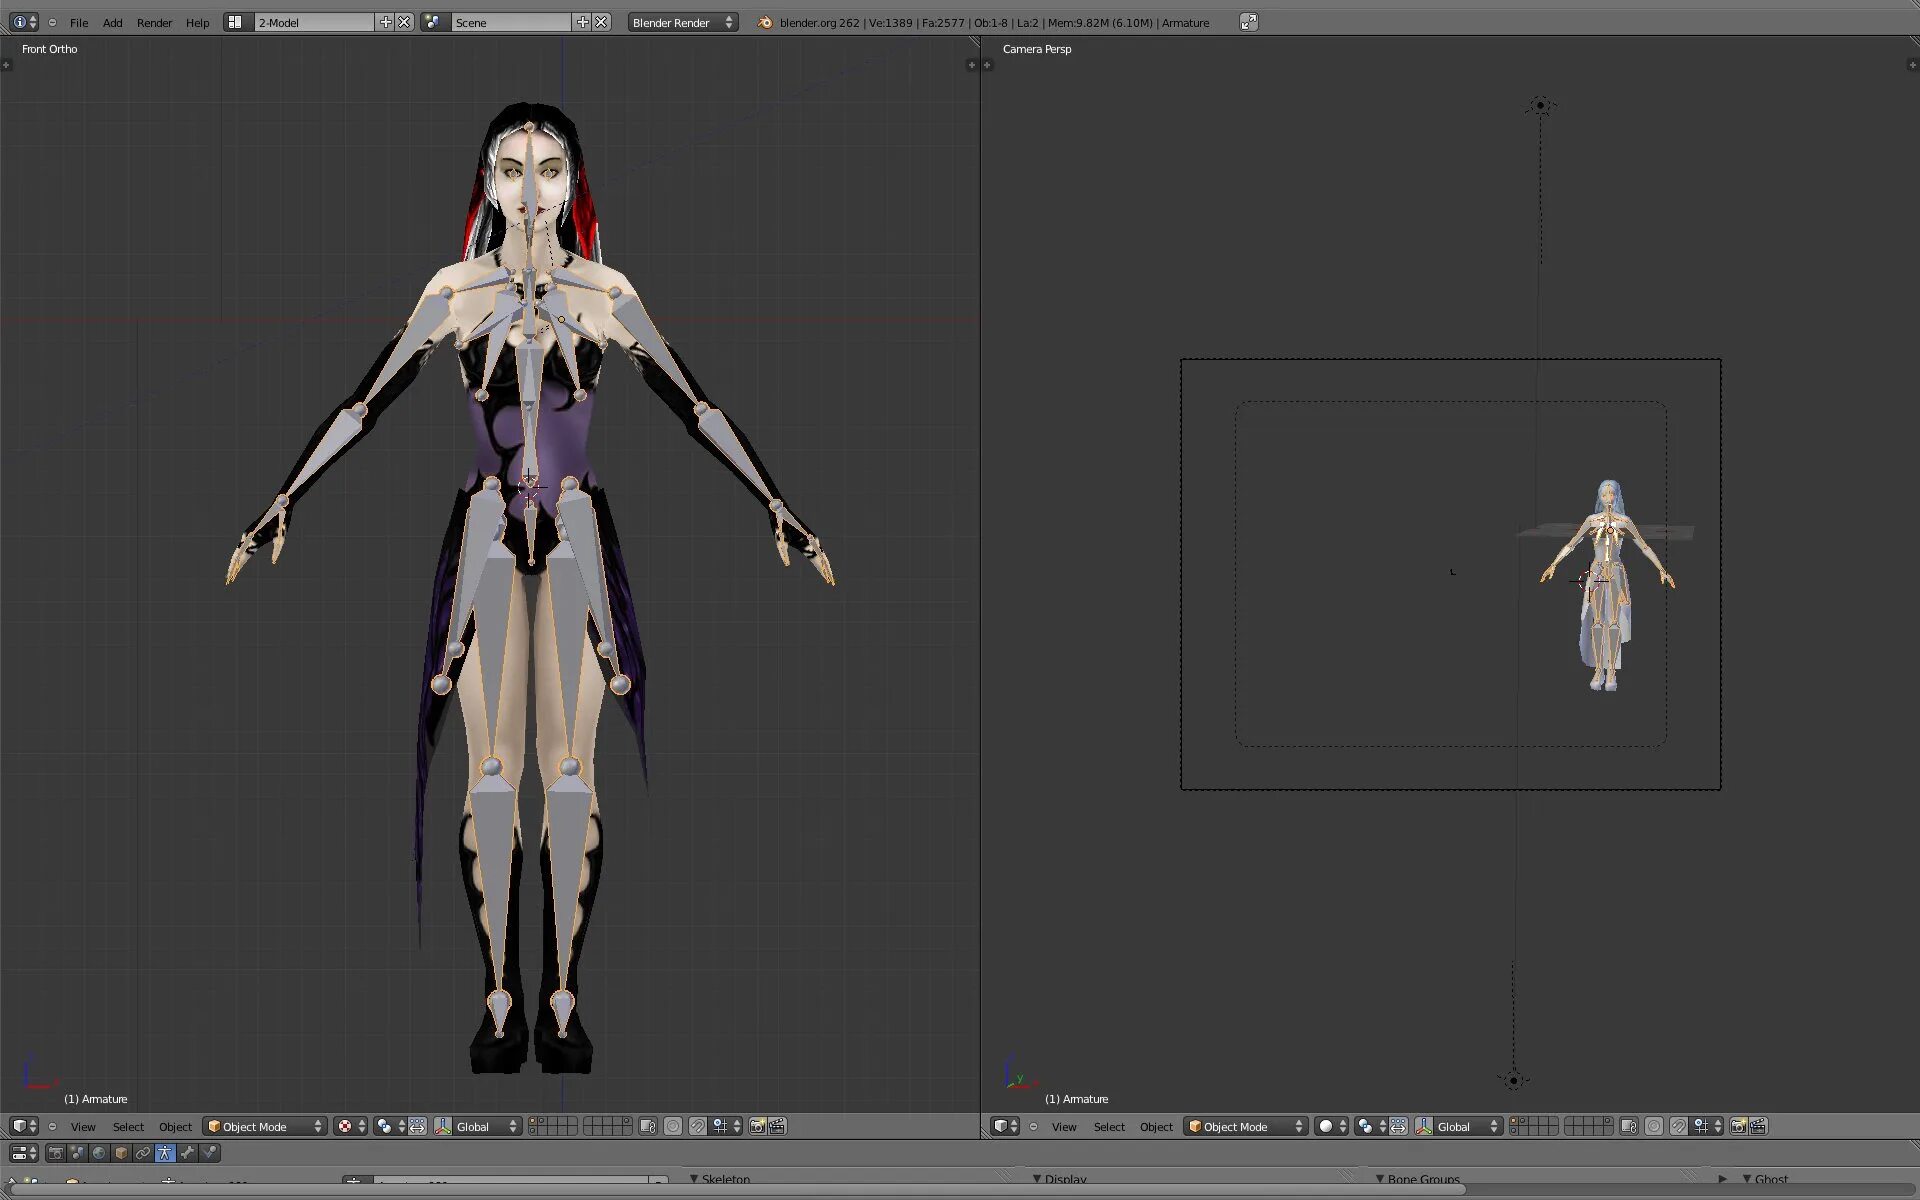The image size is (1920, 1200).
Task: Toggle fullscreen button in top info bar
Action: click(1248, 22)
